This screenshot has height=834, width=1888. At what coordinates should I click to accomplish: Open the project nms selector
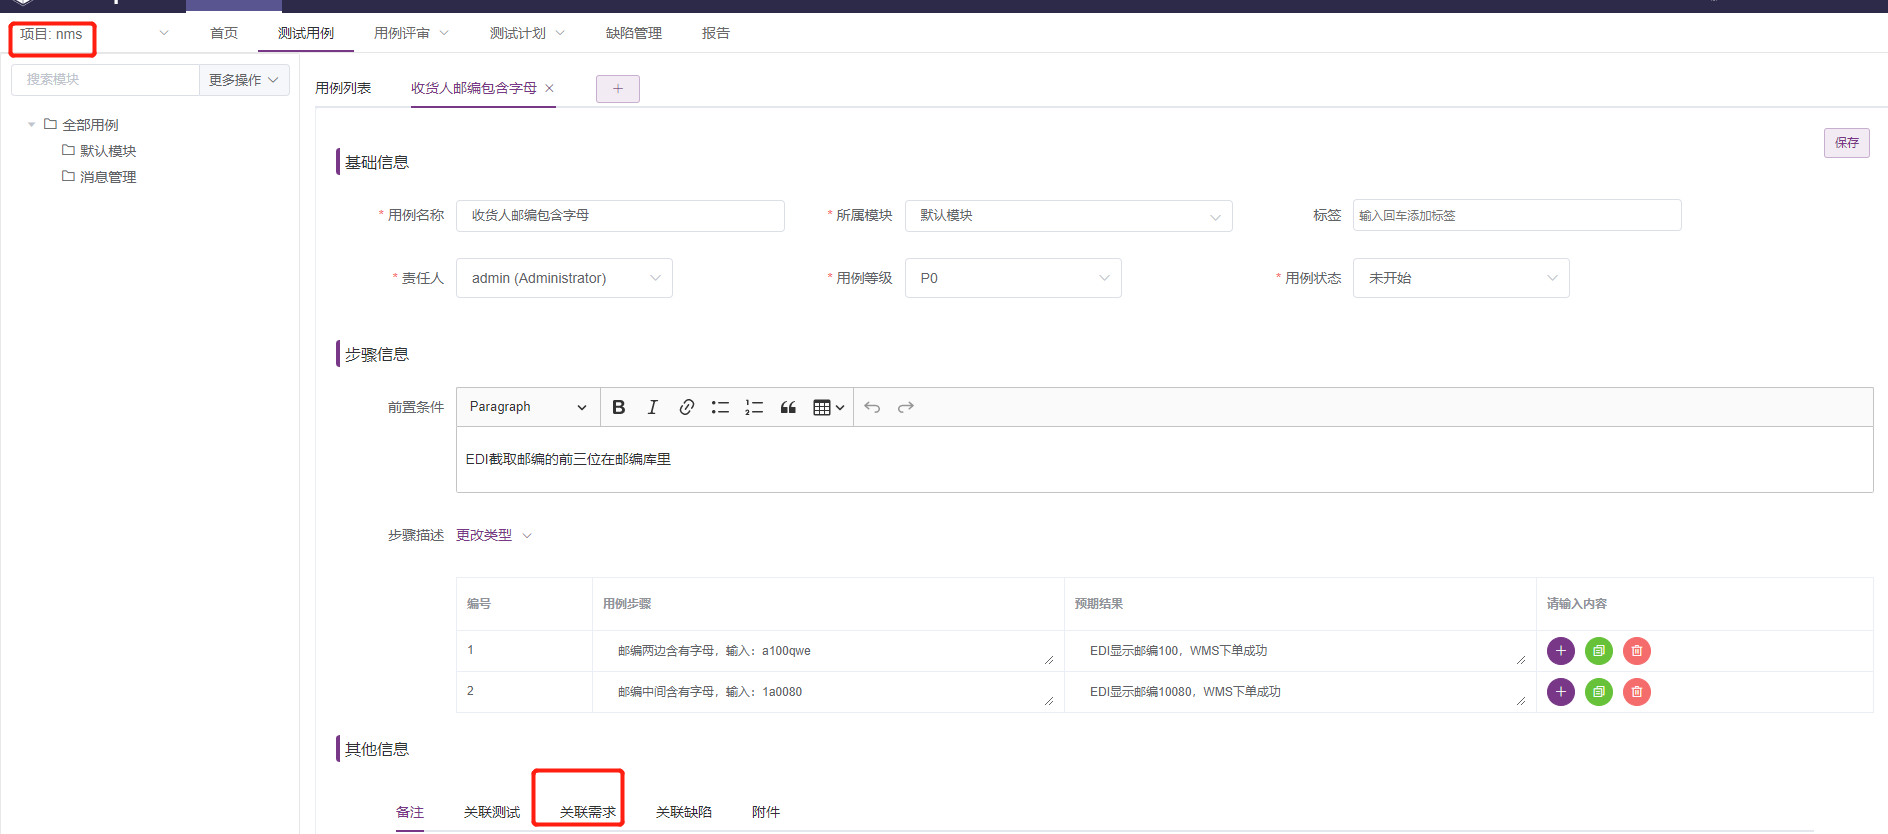94,34
